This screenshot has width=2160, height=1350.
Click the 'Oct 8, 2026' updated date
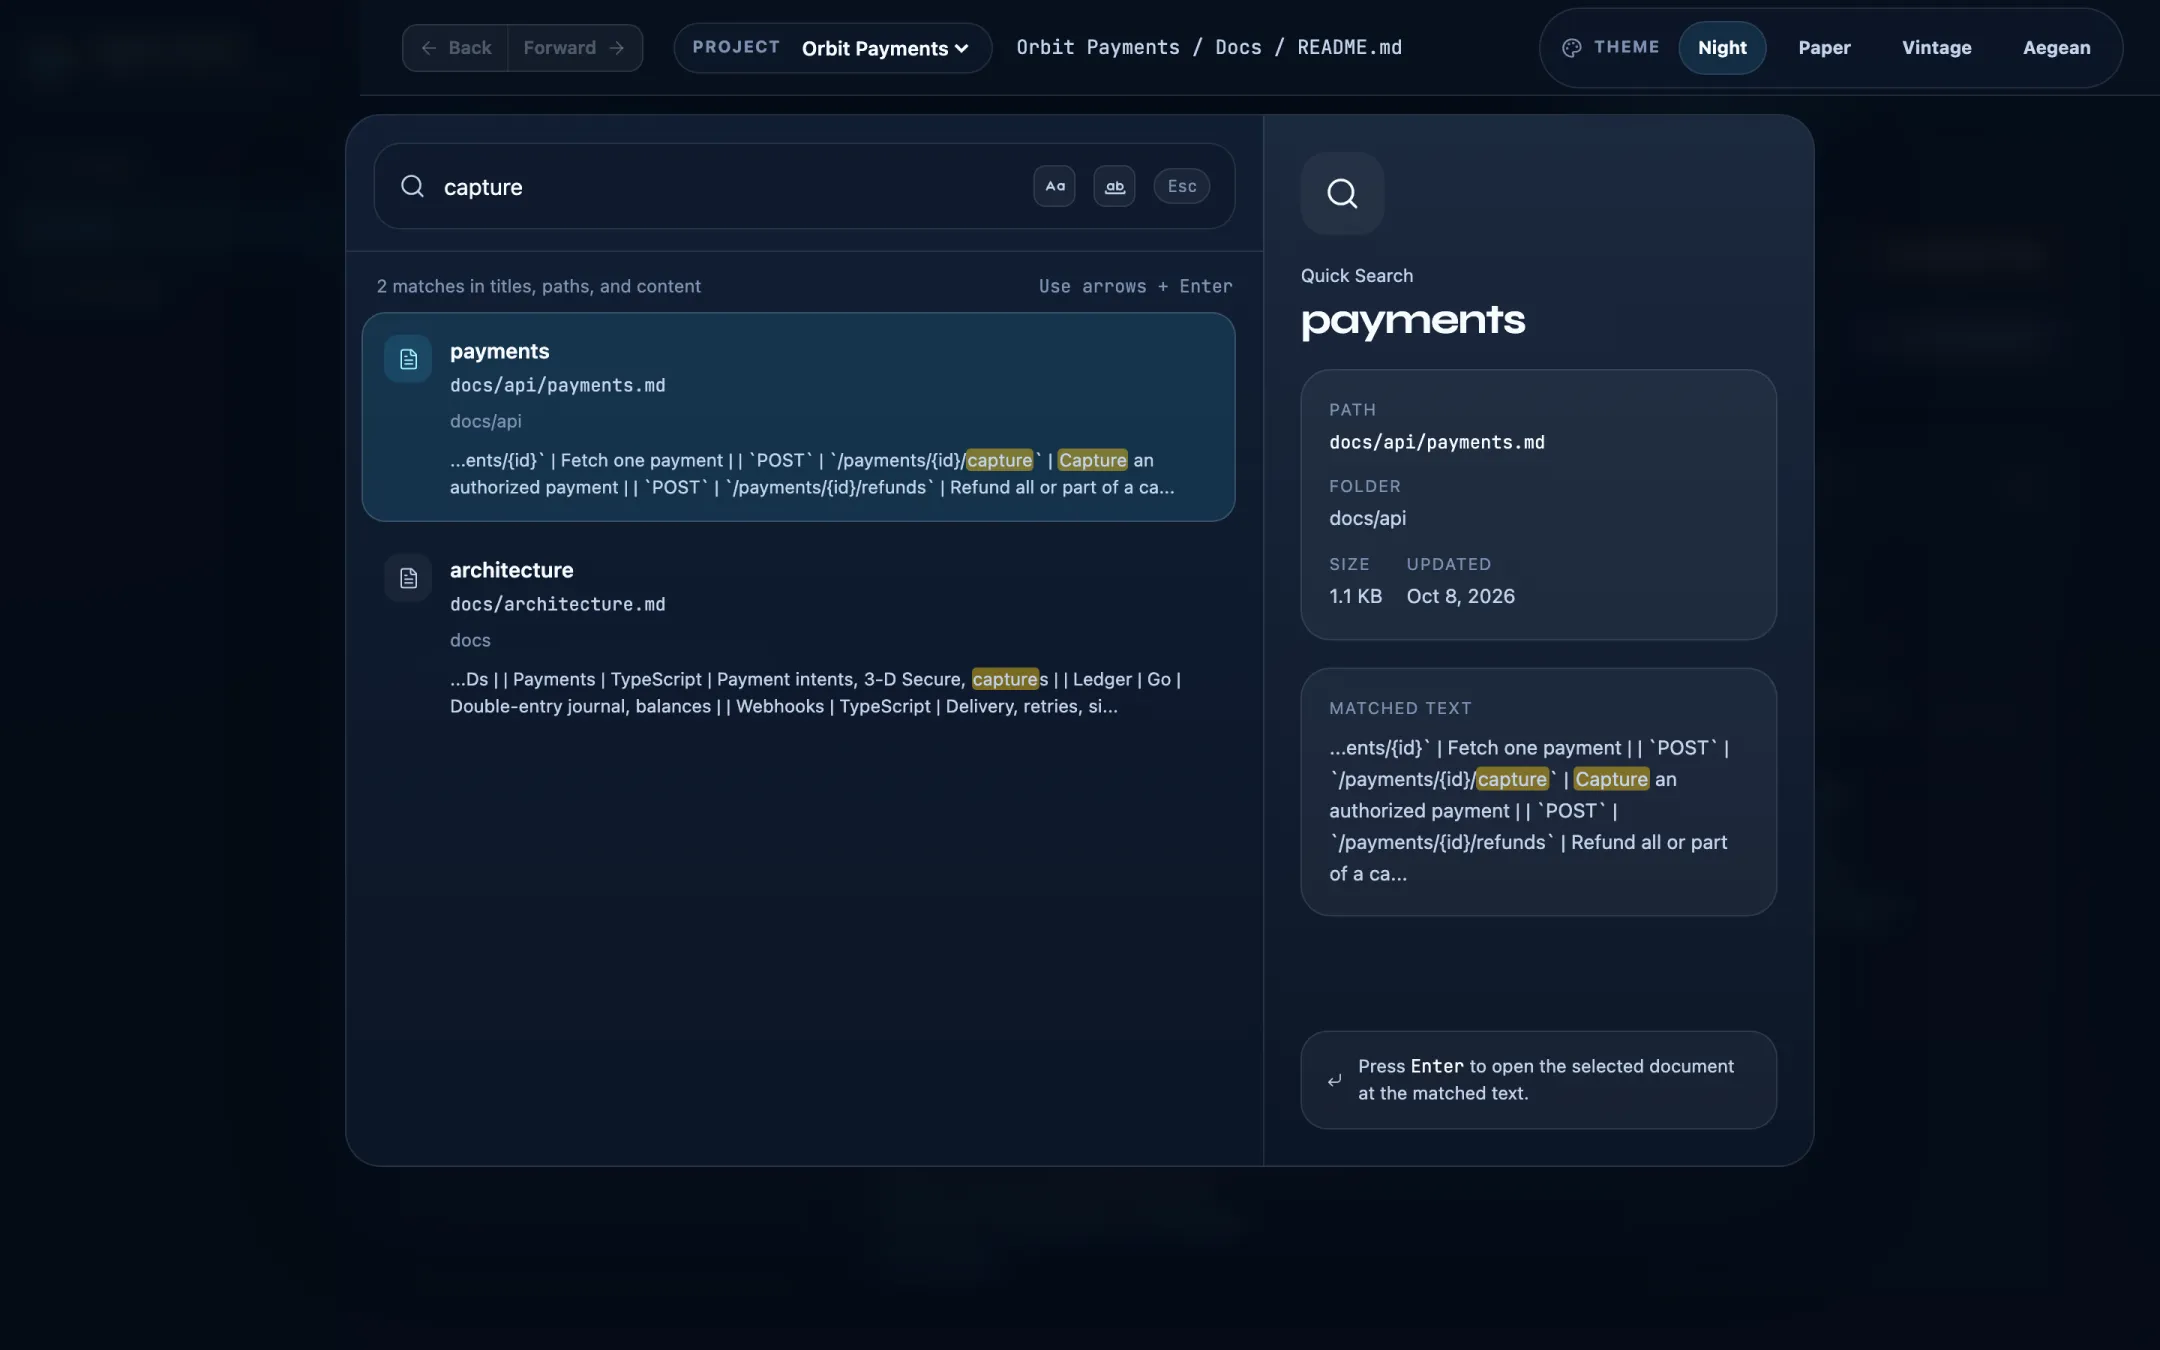coord(1460,596)
